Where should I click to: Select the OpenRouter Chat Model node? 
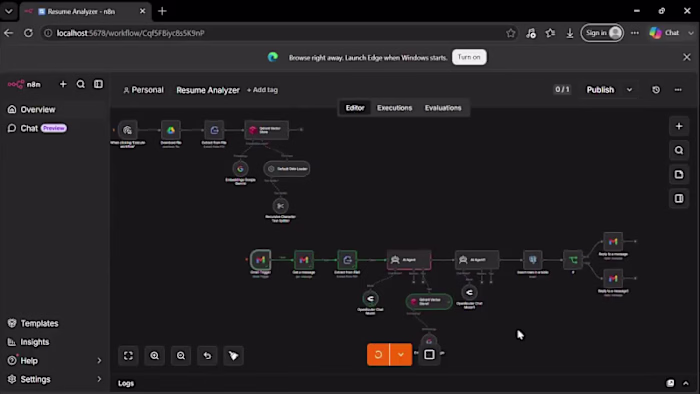[x=370, y=299]
